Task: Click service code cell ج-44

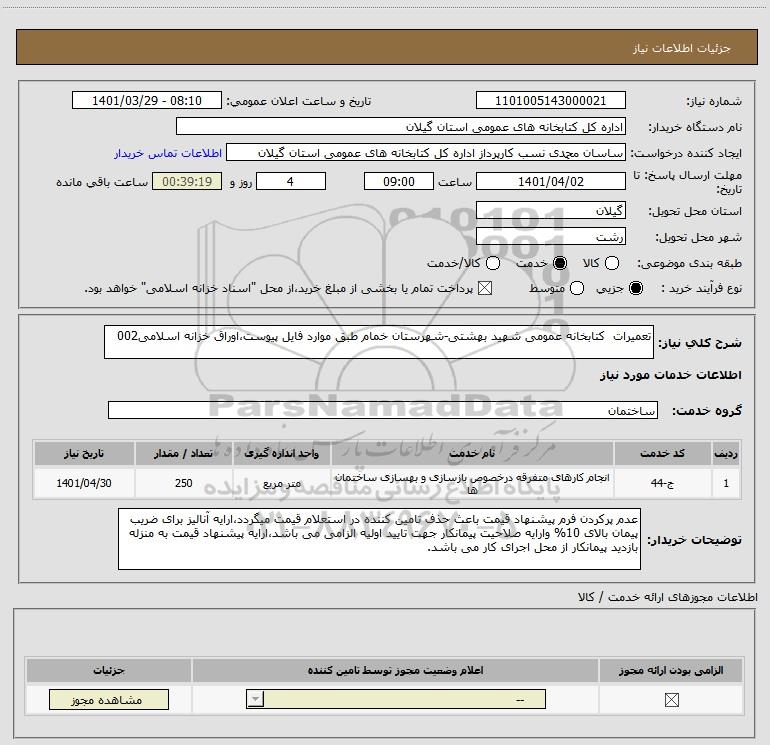Action: pos(662,483)
